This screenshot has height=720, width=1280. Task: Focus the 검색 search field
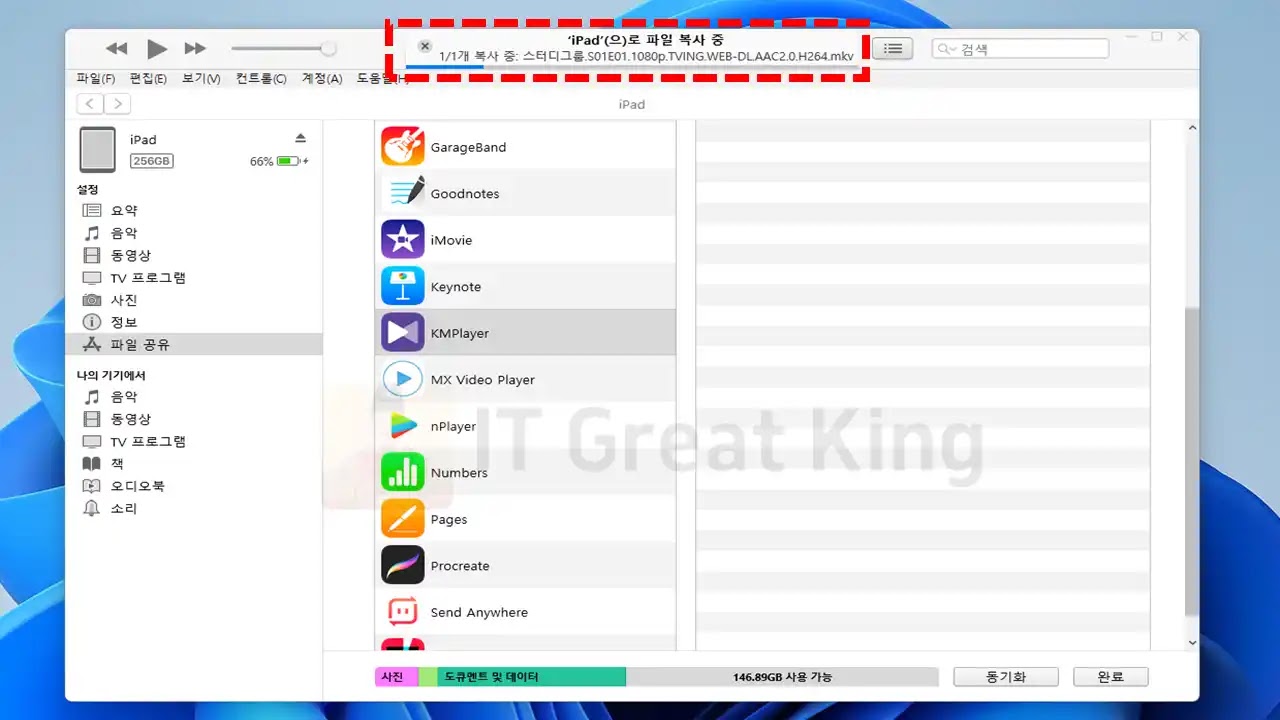pos(1020,48)
